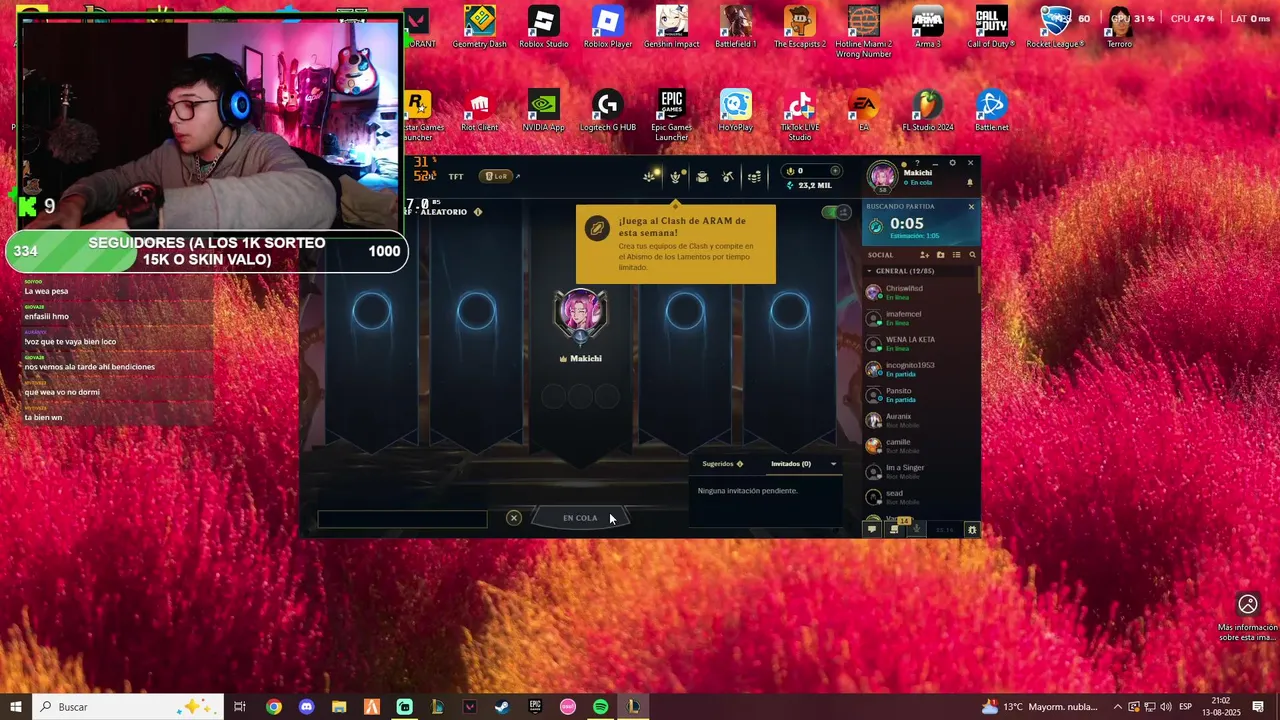Click lobby chat input field
The width and height of the screenshot is (1280, 720).
point(402,519)
